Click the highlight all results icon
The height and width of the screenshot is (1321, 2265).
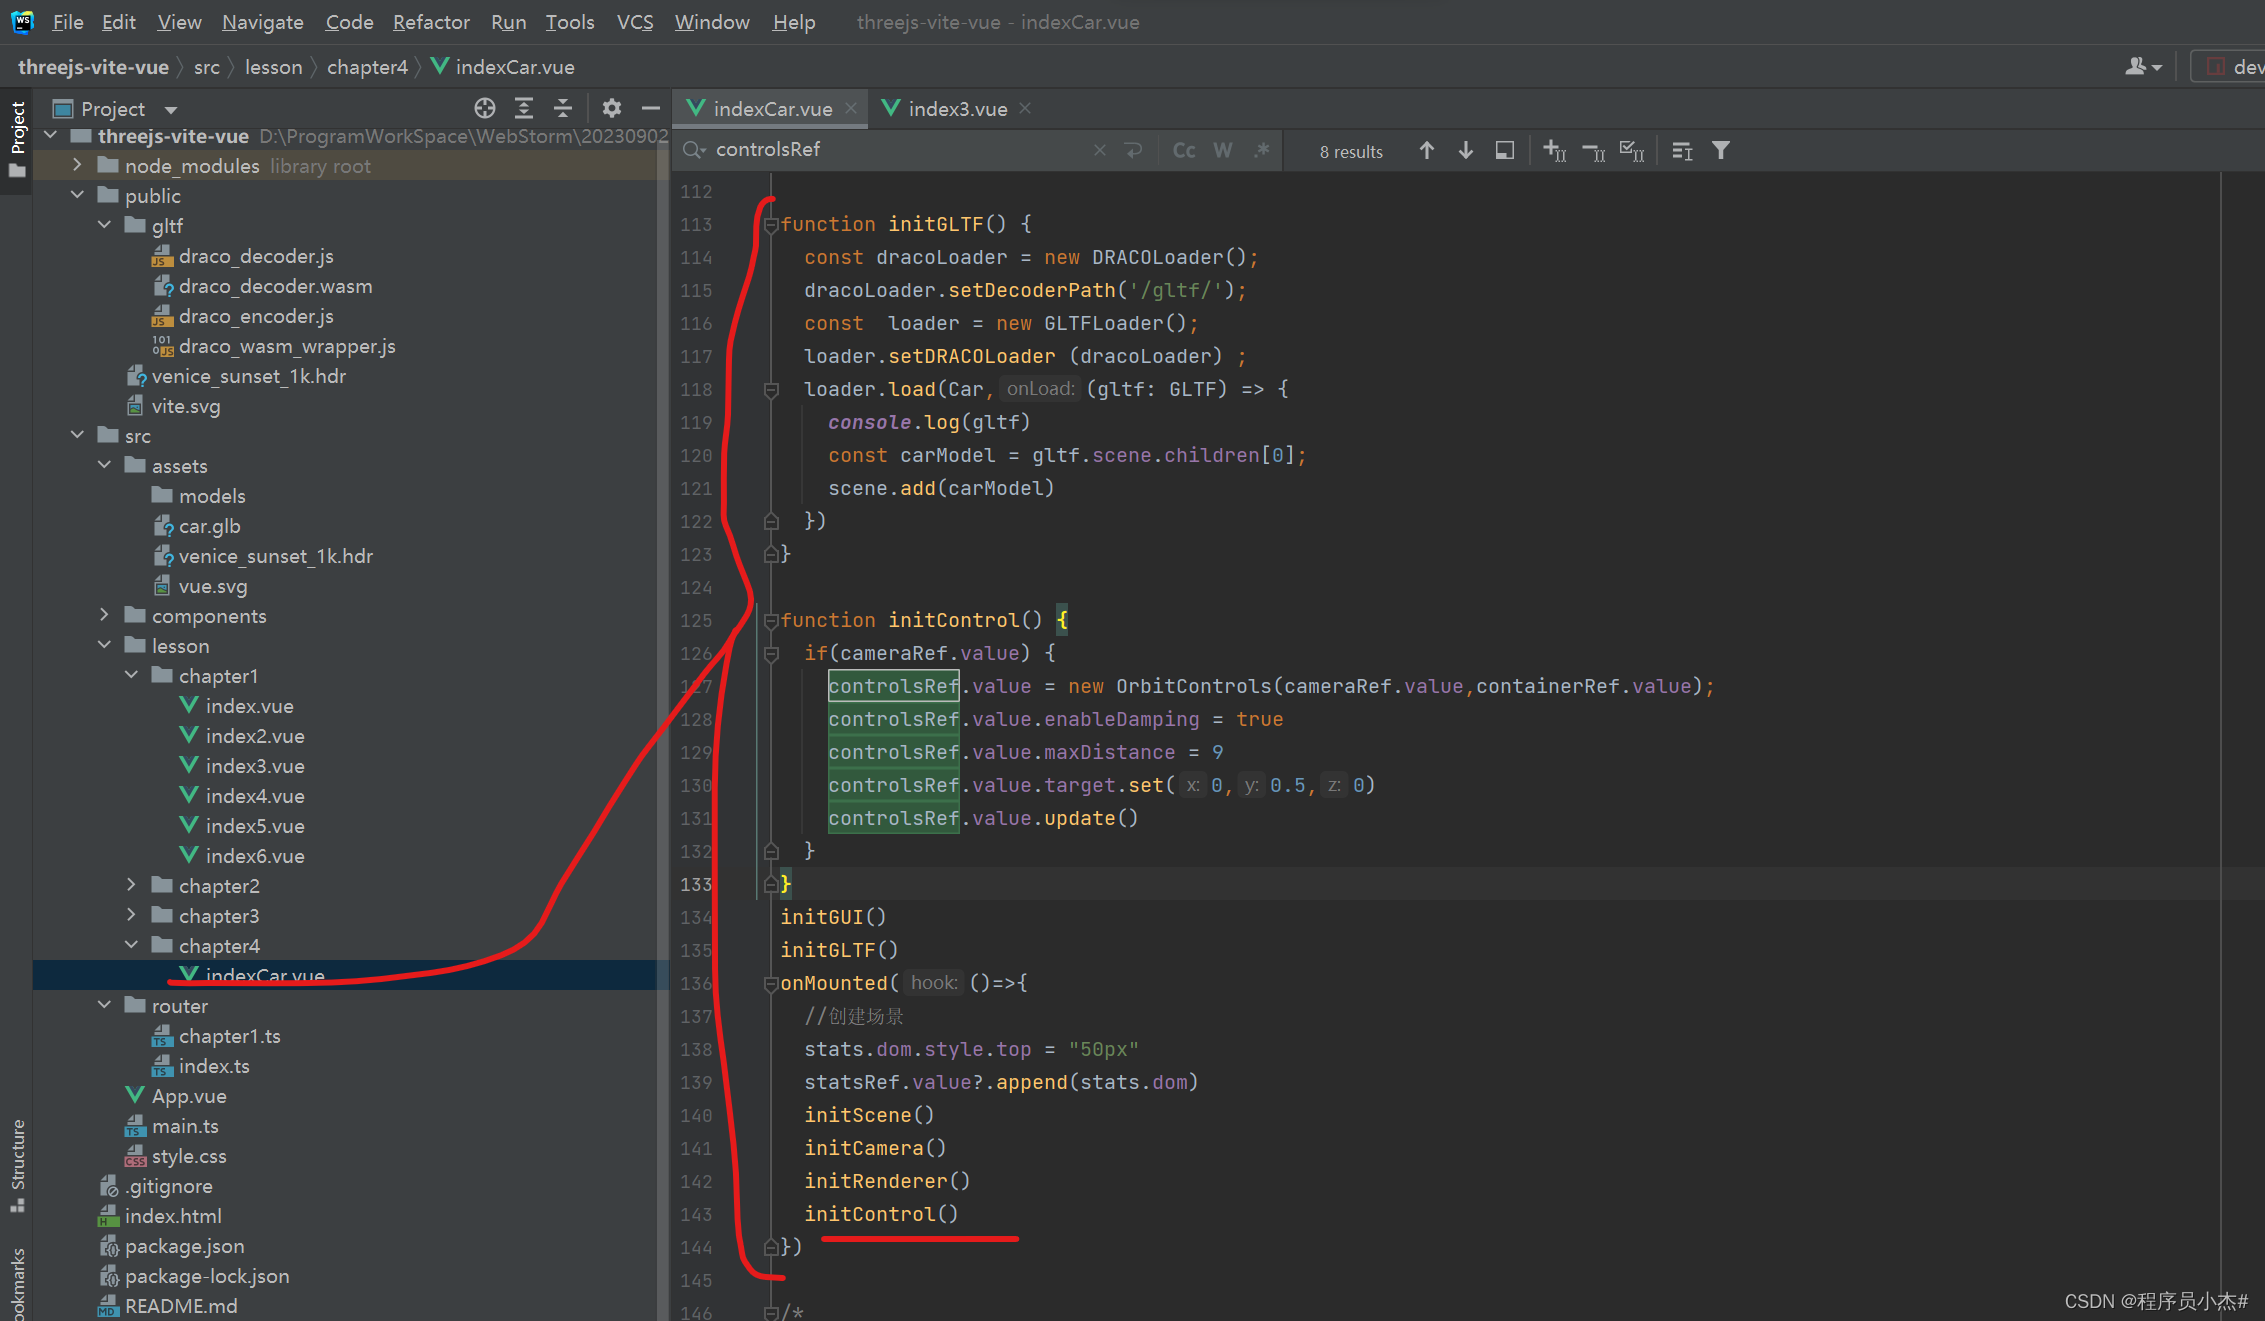coord(1503,149)
